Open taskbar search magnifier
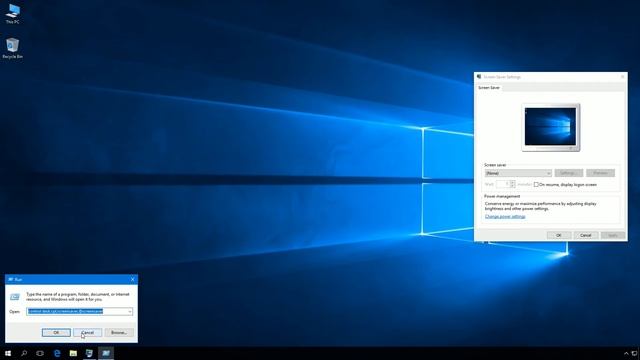 point(24,353)
